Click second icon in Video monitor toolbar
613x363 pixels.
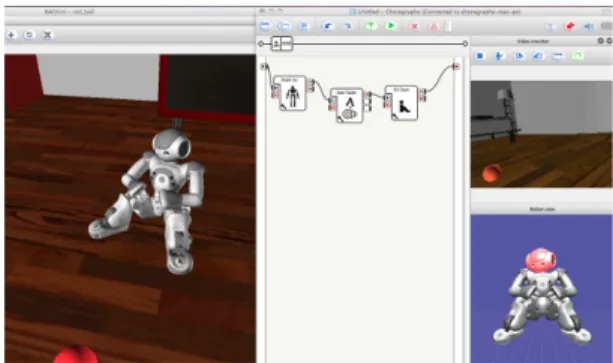pos(499,56)
